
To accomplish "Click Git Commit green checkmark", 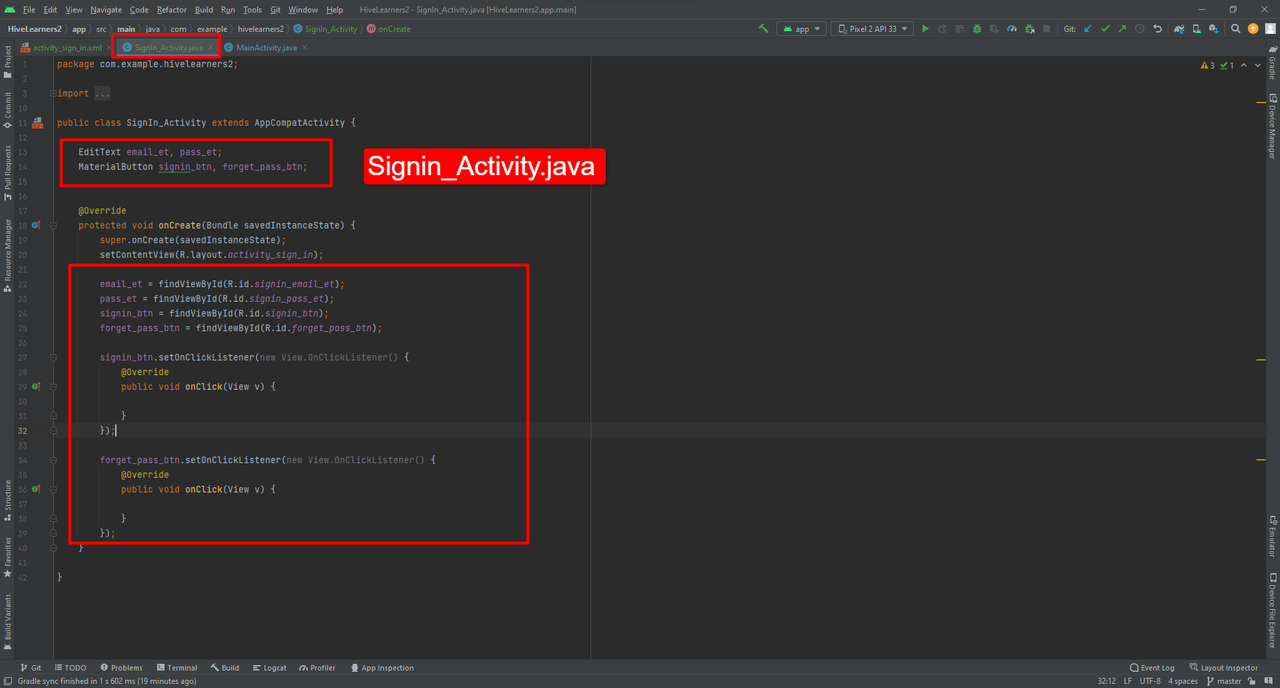I will 1105,29.
